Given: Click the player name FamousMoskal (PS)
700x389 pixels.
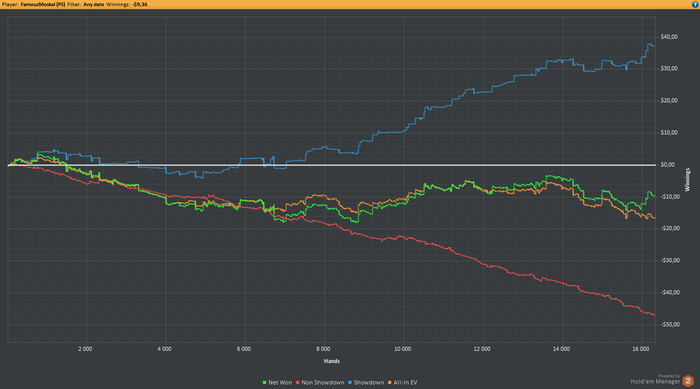Looking at the screenshot, I should (43, 4).
